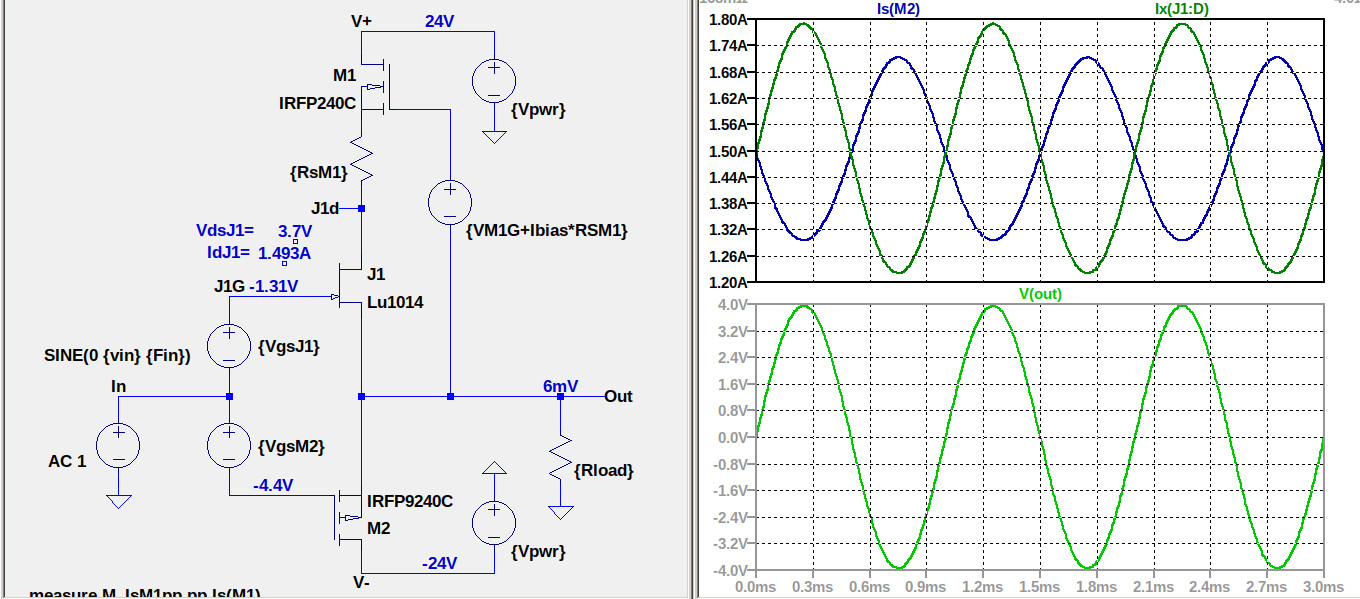Viewport: 1360px width, 599px height.
Task: Click the Out net label
Action: [x=619, y=396]
